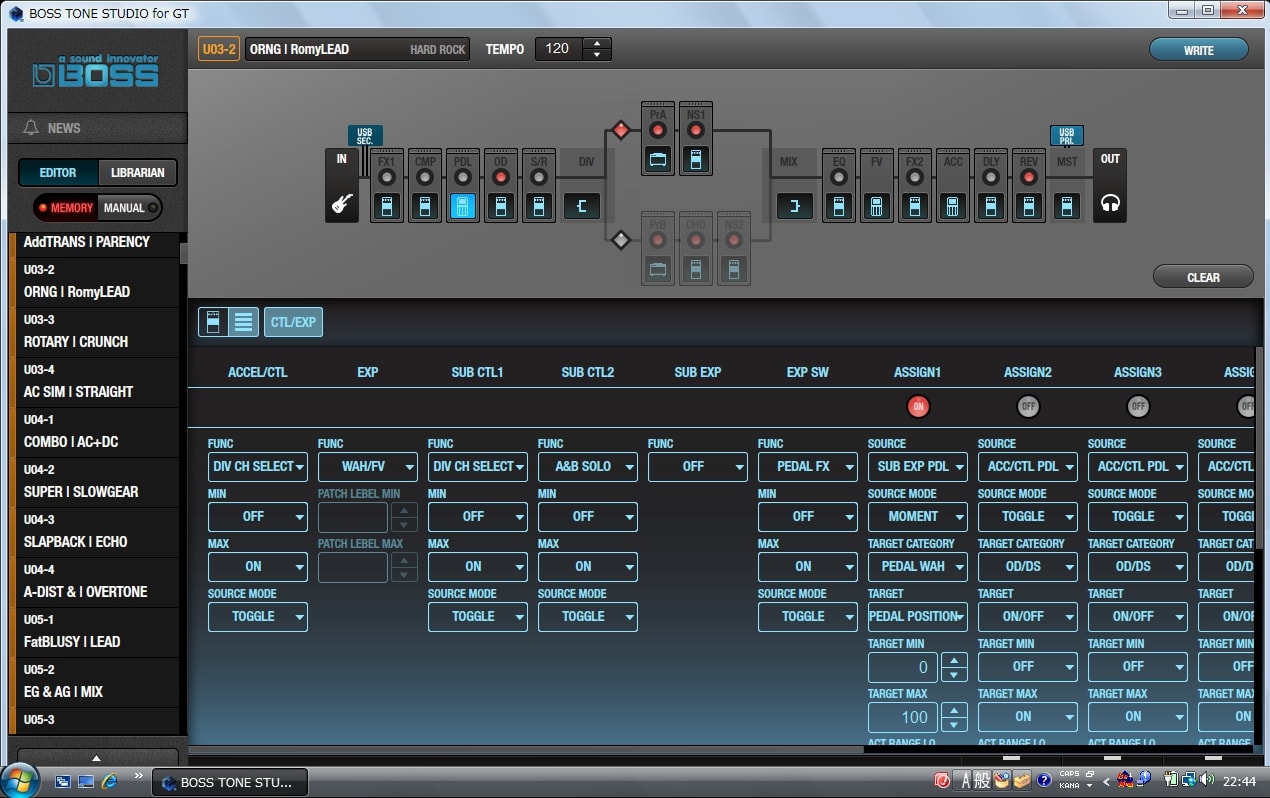The width and height of the screenshot is (1270, 798).
Task: Select the EQ pedal icon
Action: 838,207
